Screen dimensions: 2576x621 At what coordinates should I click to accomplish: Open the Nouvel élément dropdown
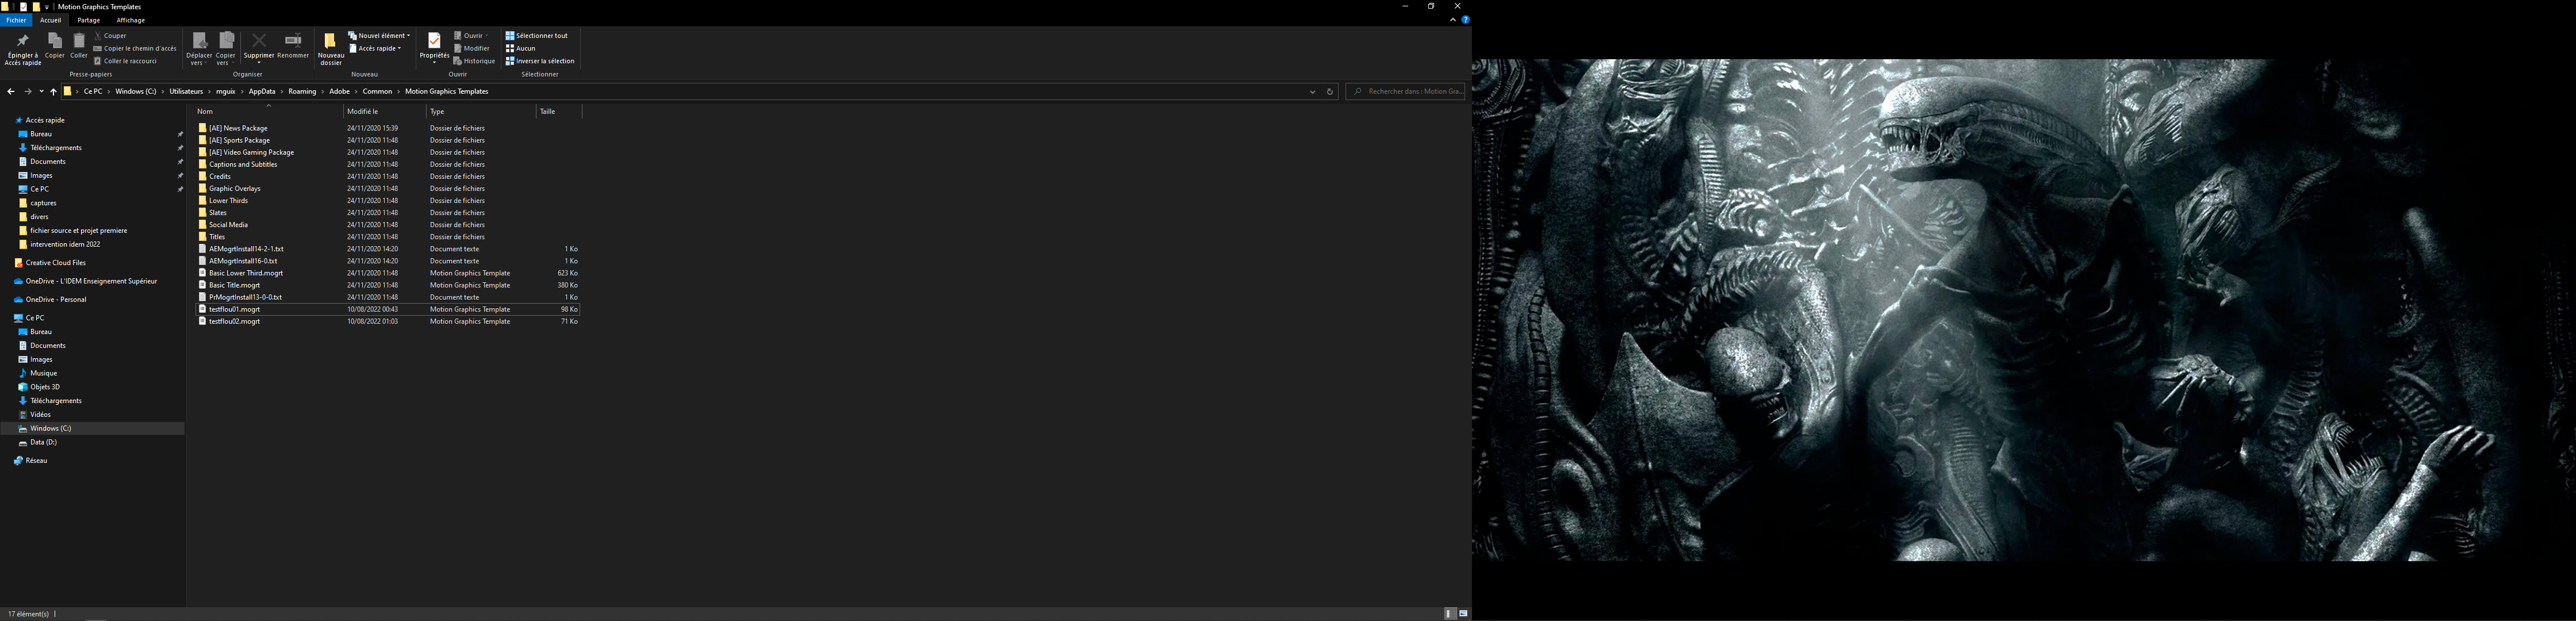coord(379,35)
